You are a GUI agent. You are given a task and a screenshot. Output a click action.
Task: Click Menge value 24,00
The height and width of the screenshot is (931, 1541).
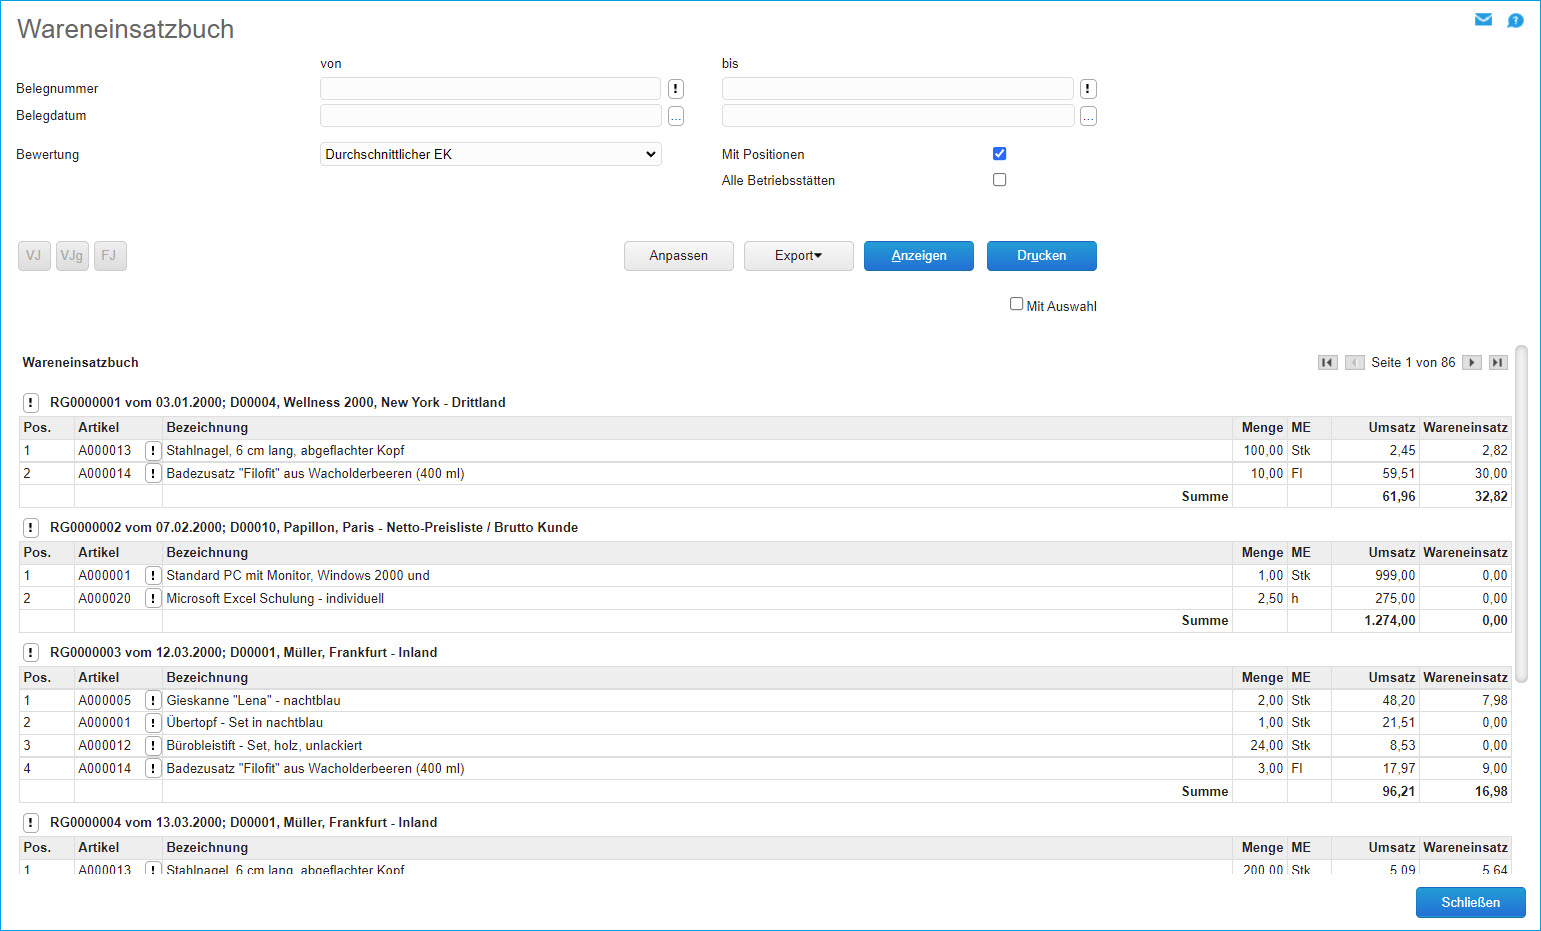[1266, 745]
